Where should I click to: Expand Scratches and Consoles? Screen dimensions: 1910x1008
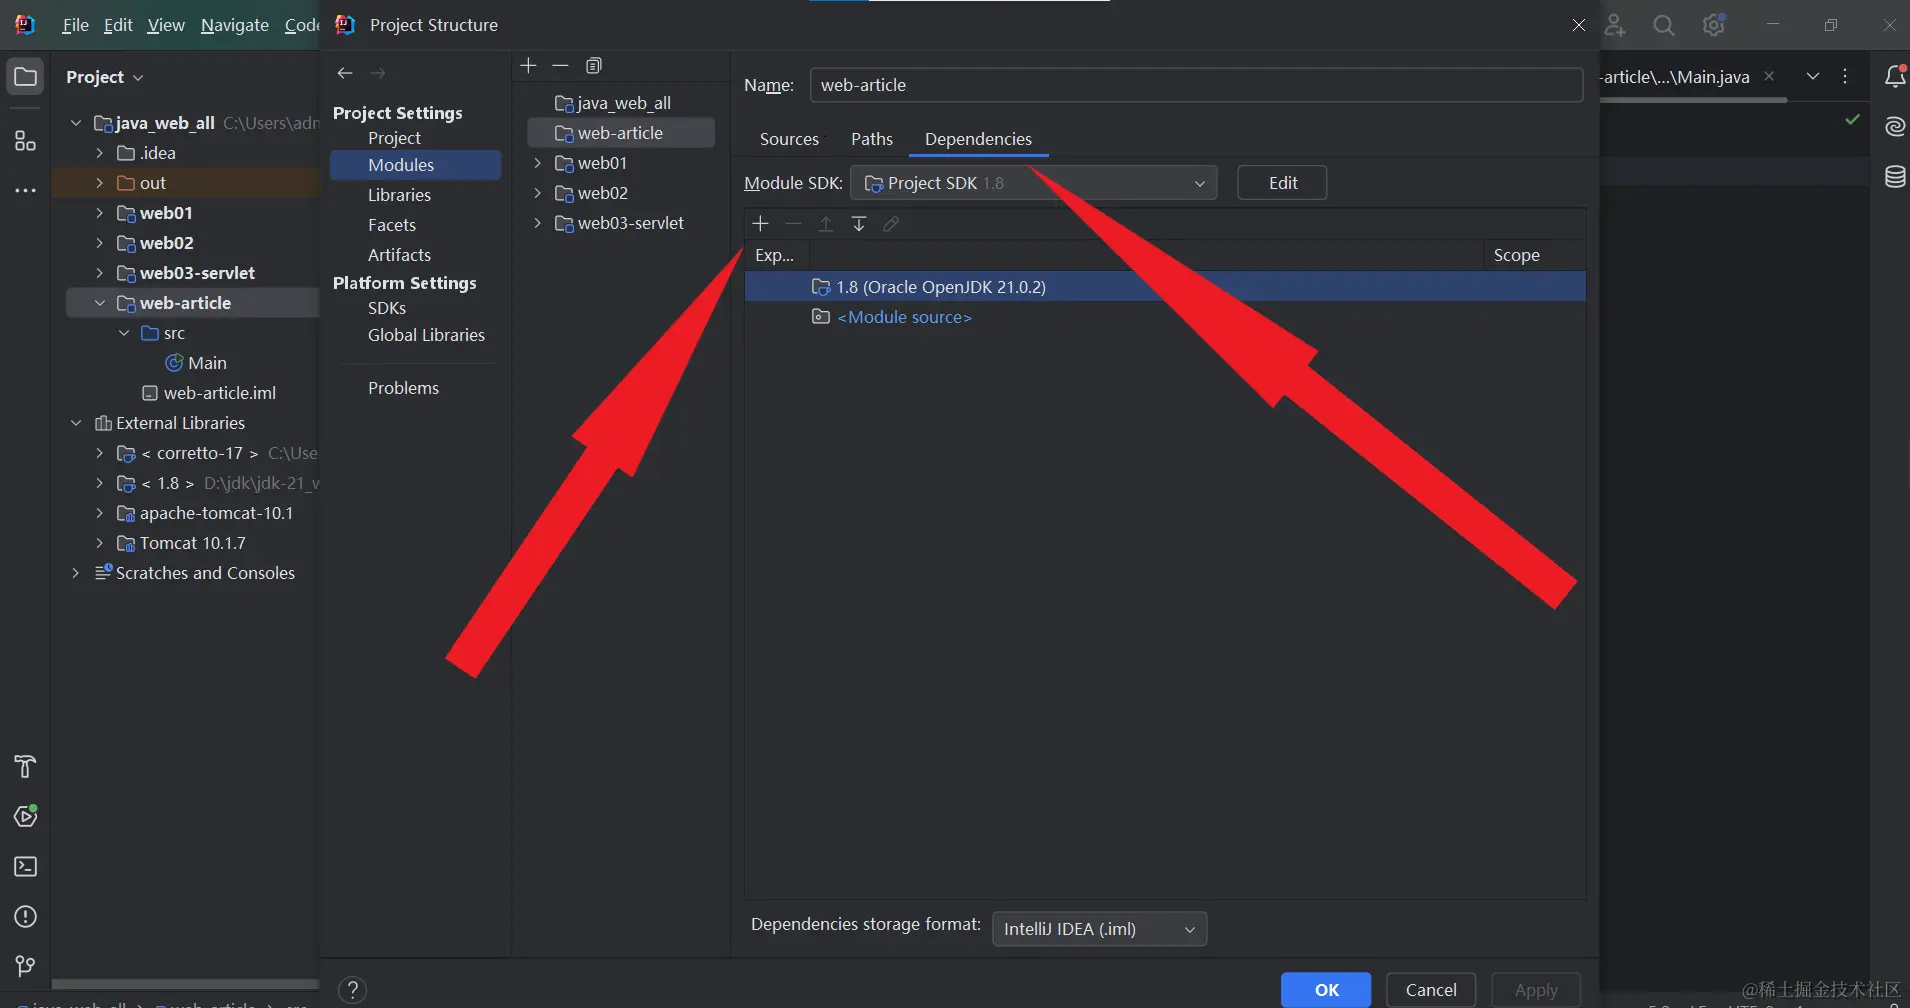click(76, 573)
